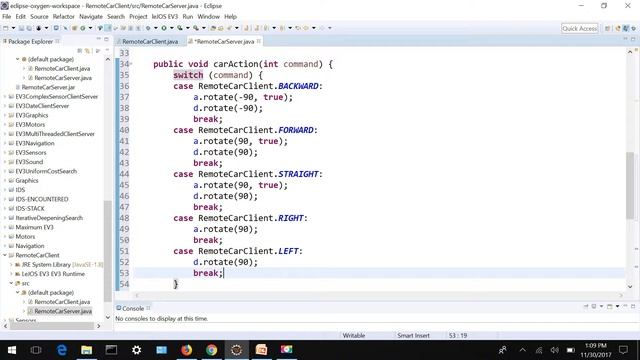
Task: Click the Task View taskbar icon
Action: click(x=36, y=350)
